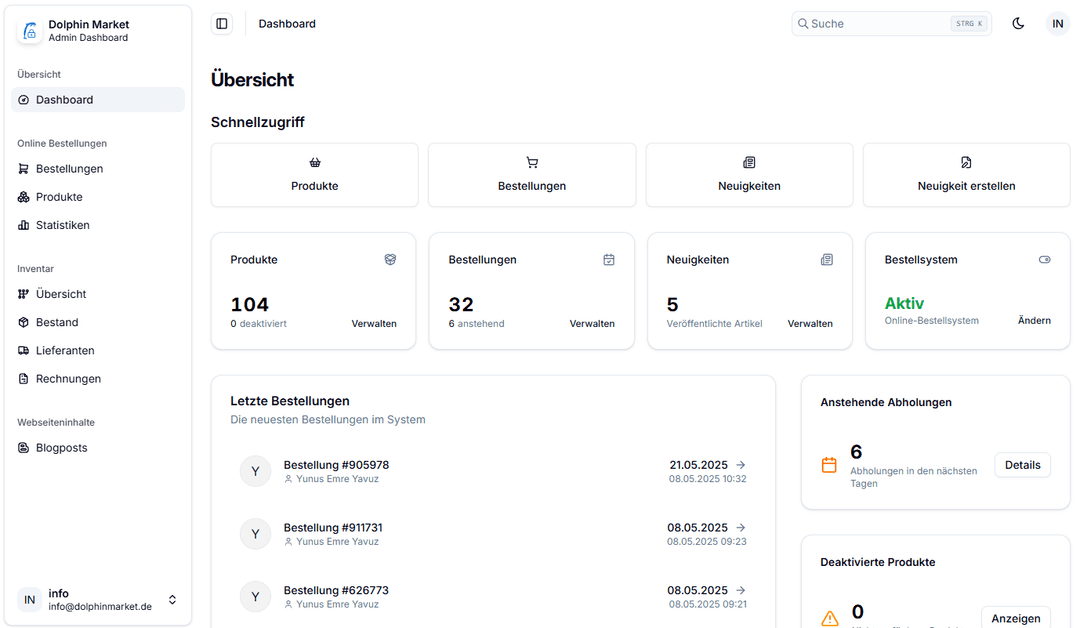The height and width of the screenshot is (628, 1080).
Task: Open the IN user avatar menu
Action: click(x=1057, y=23)
